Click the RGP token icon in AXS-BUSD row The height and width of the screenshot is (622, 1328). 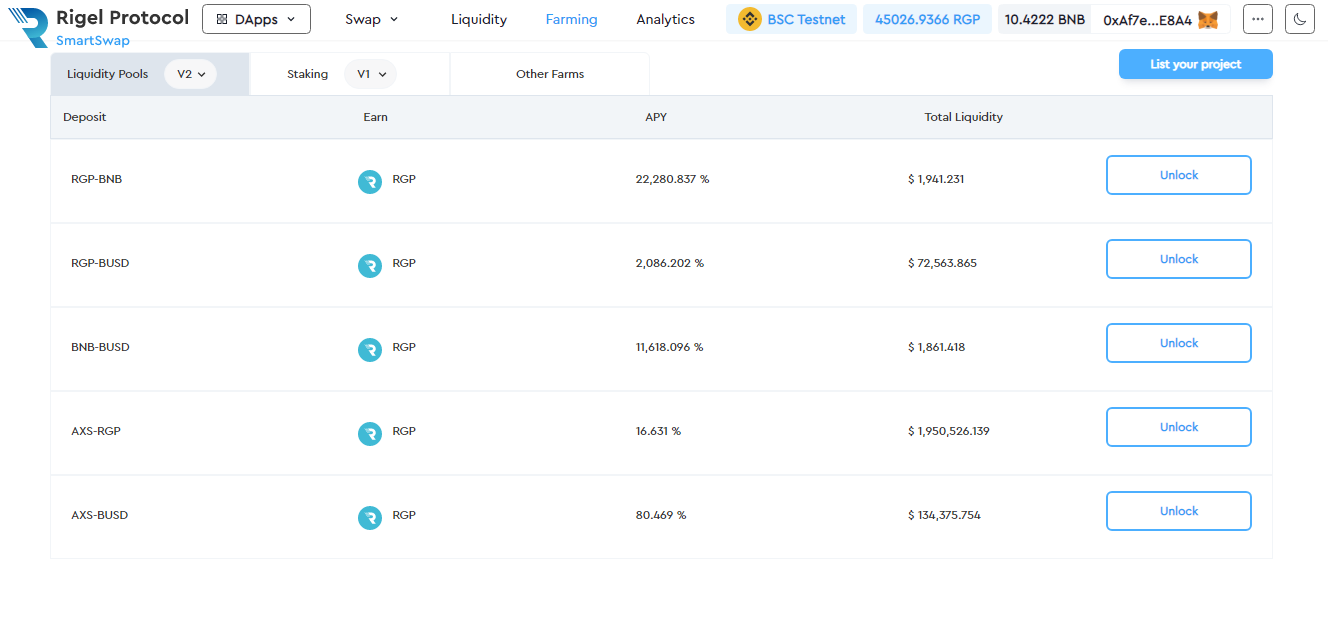coord(370,518)
